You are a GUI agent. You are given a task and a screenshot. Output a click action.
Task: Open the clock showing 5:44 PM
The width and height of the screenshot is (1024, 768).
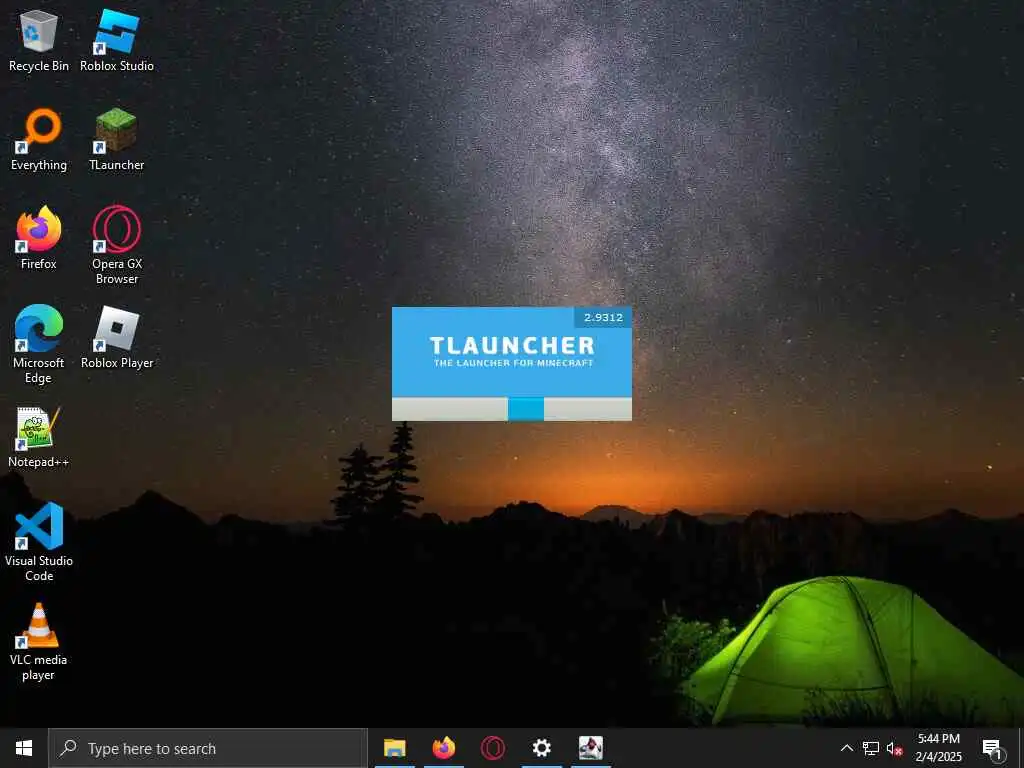coord(938,748)
